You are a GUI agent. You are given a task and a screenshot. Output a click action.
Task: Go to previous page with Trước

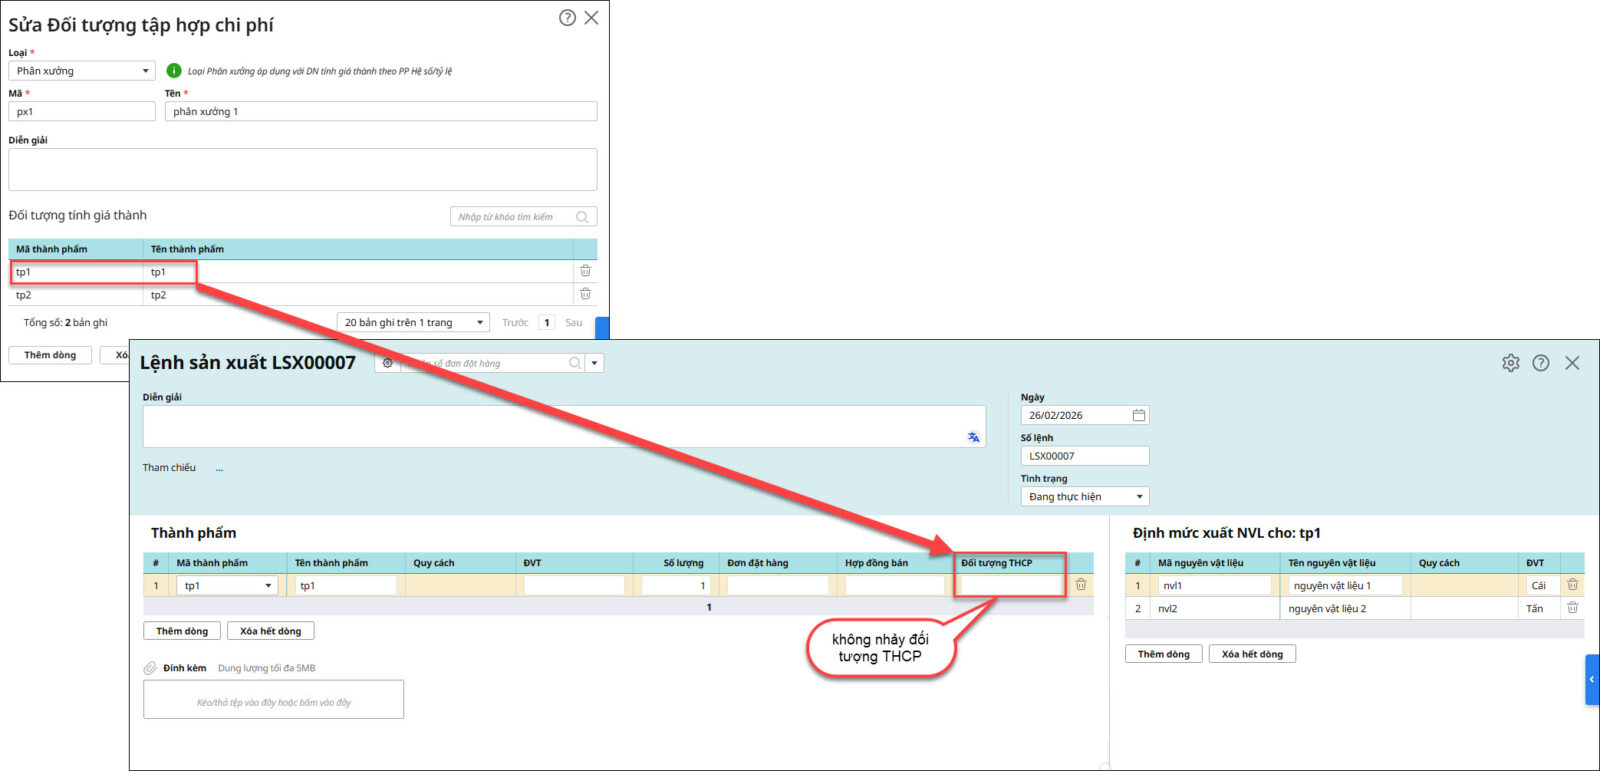click(x=515, y=322)
